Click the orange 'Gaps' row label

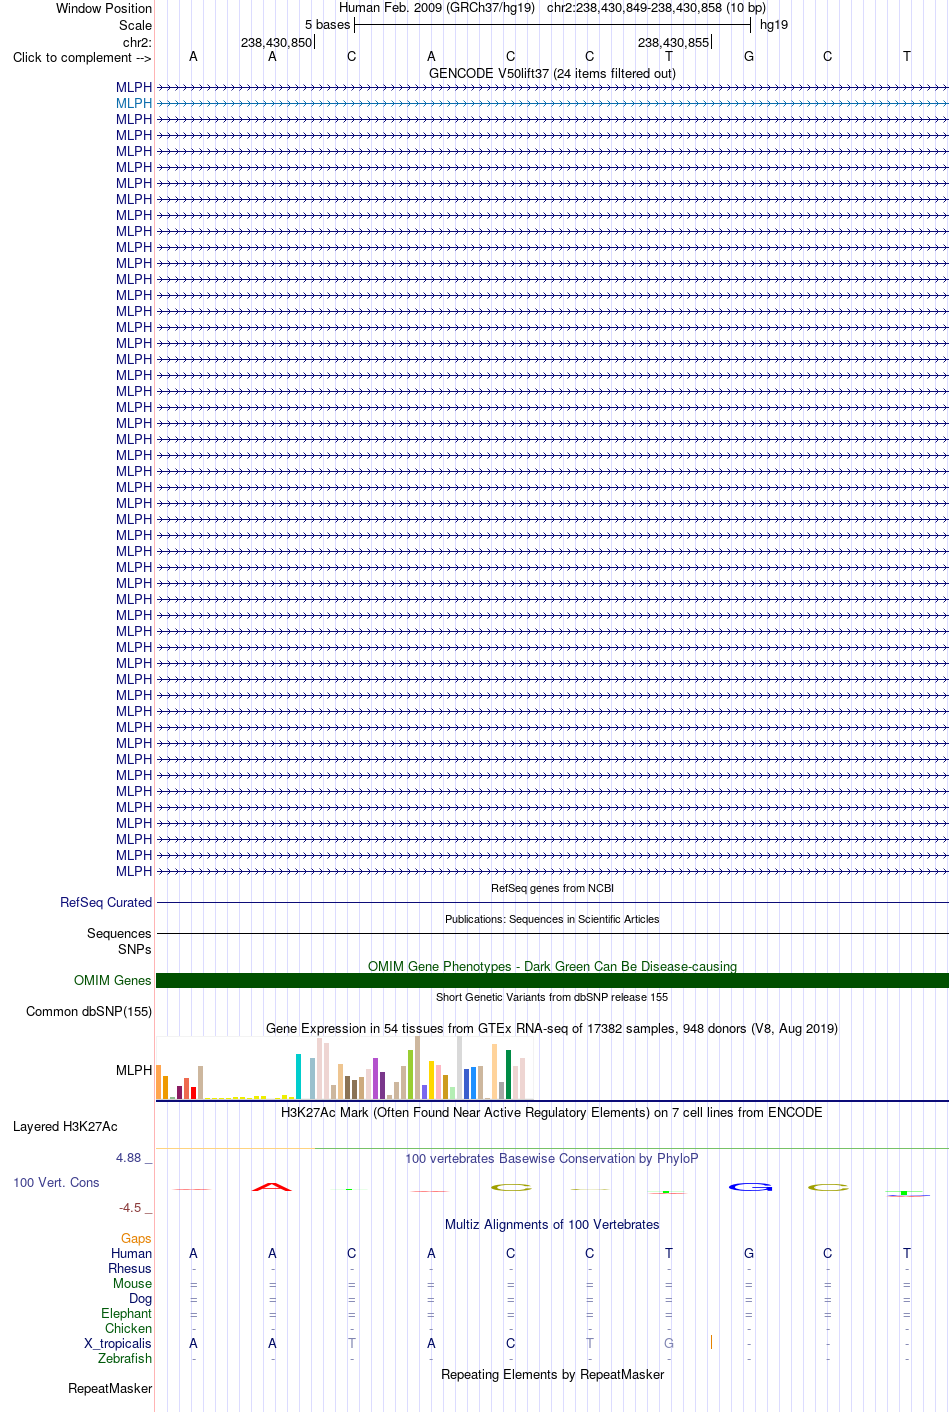(137, 1238)
